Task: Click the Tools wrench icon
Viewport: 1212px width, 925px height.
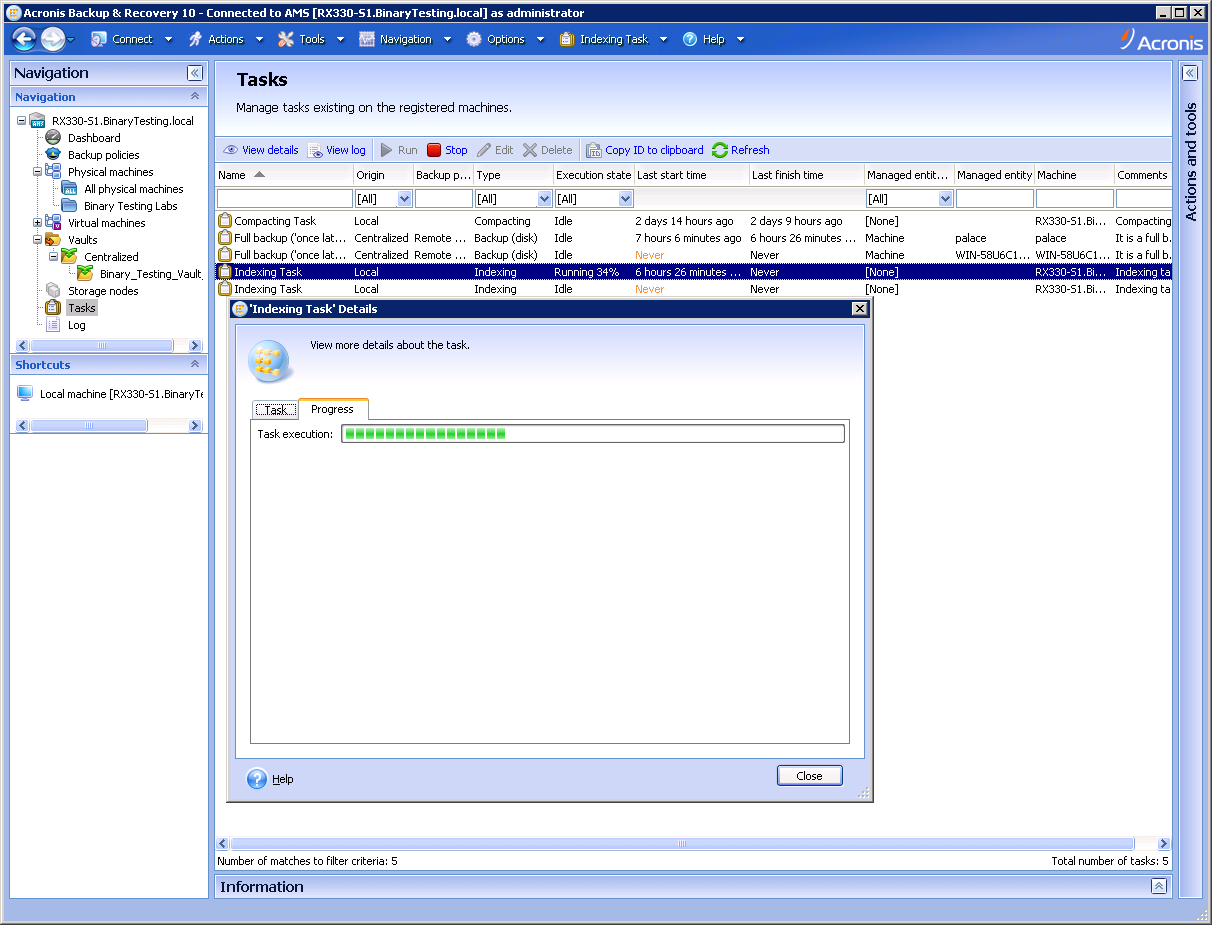Action: 286,39
